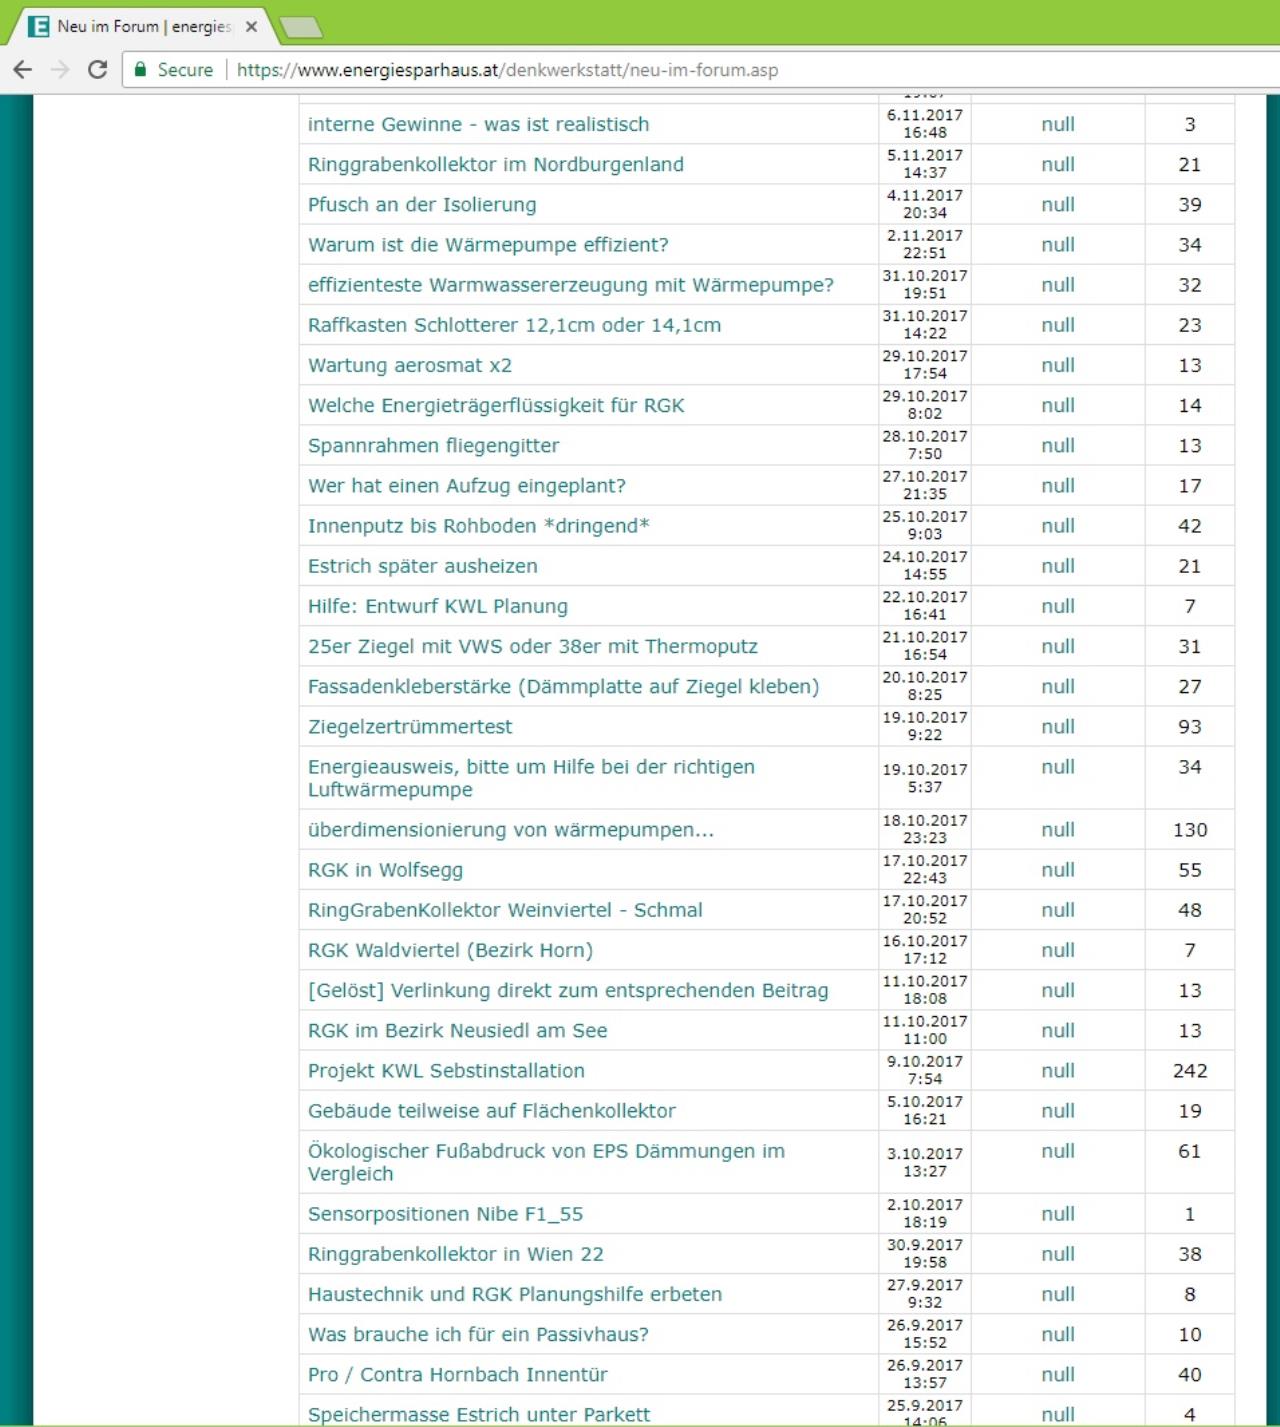Open 'Ringgrabenkollektor im Nordburgenland' thread
Viewport: 1280px width, 1427px height.
click(496, 165)
